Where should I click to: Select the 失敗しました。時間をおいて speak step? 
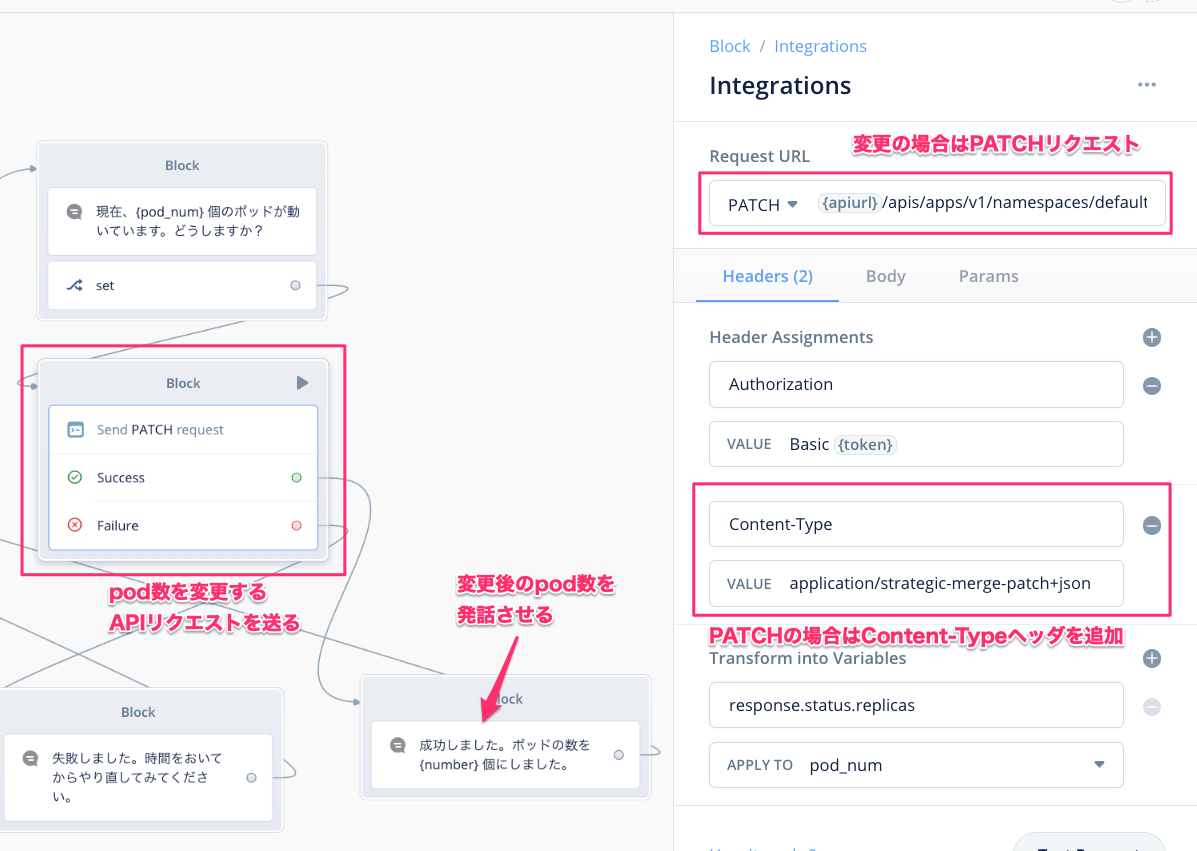(x=138, y=778)
